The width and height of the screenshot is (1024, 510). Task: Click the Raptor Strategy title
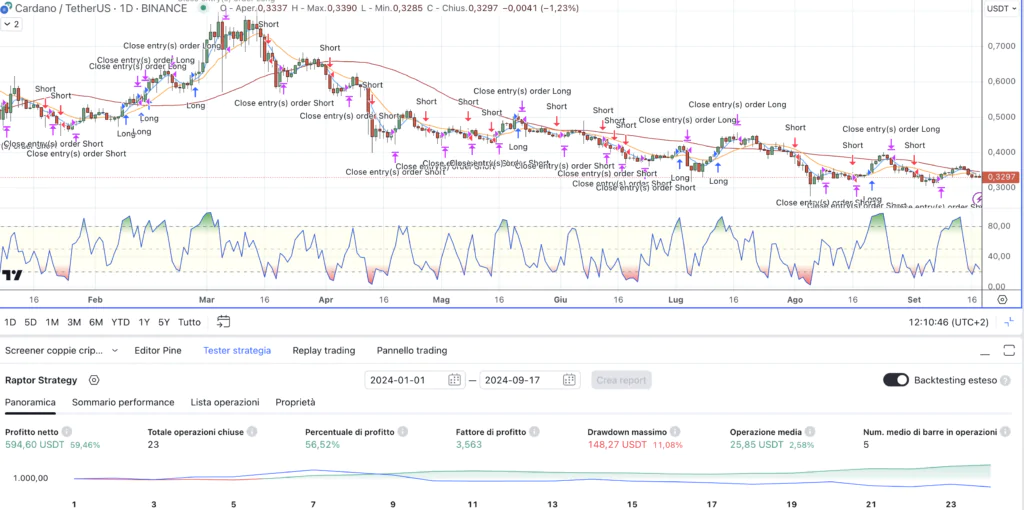point(41,380)
